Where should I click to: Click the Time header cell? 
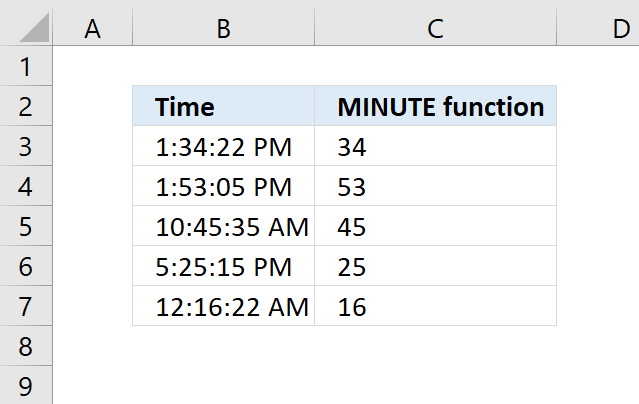223,106
